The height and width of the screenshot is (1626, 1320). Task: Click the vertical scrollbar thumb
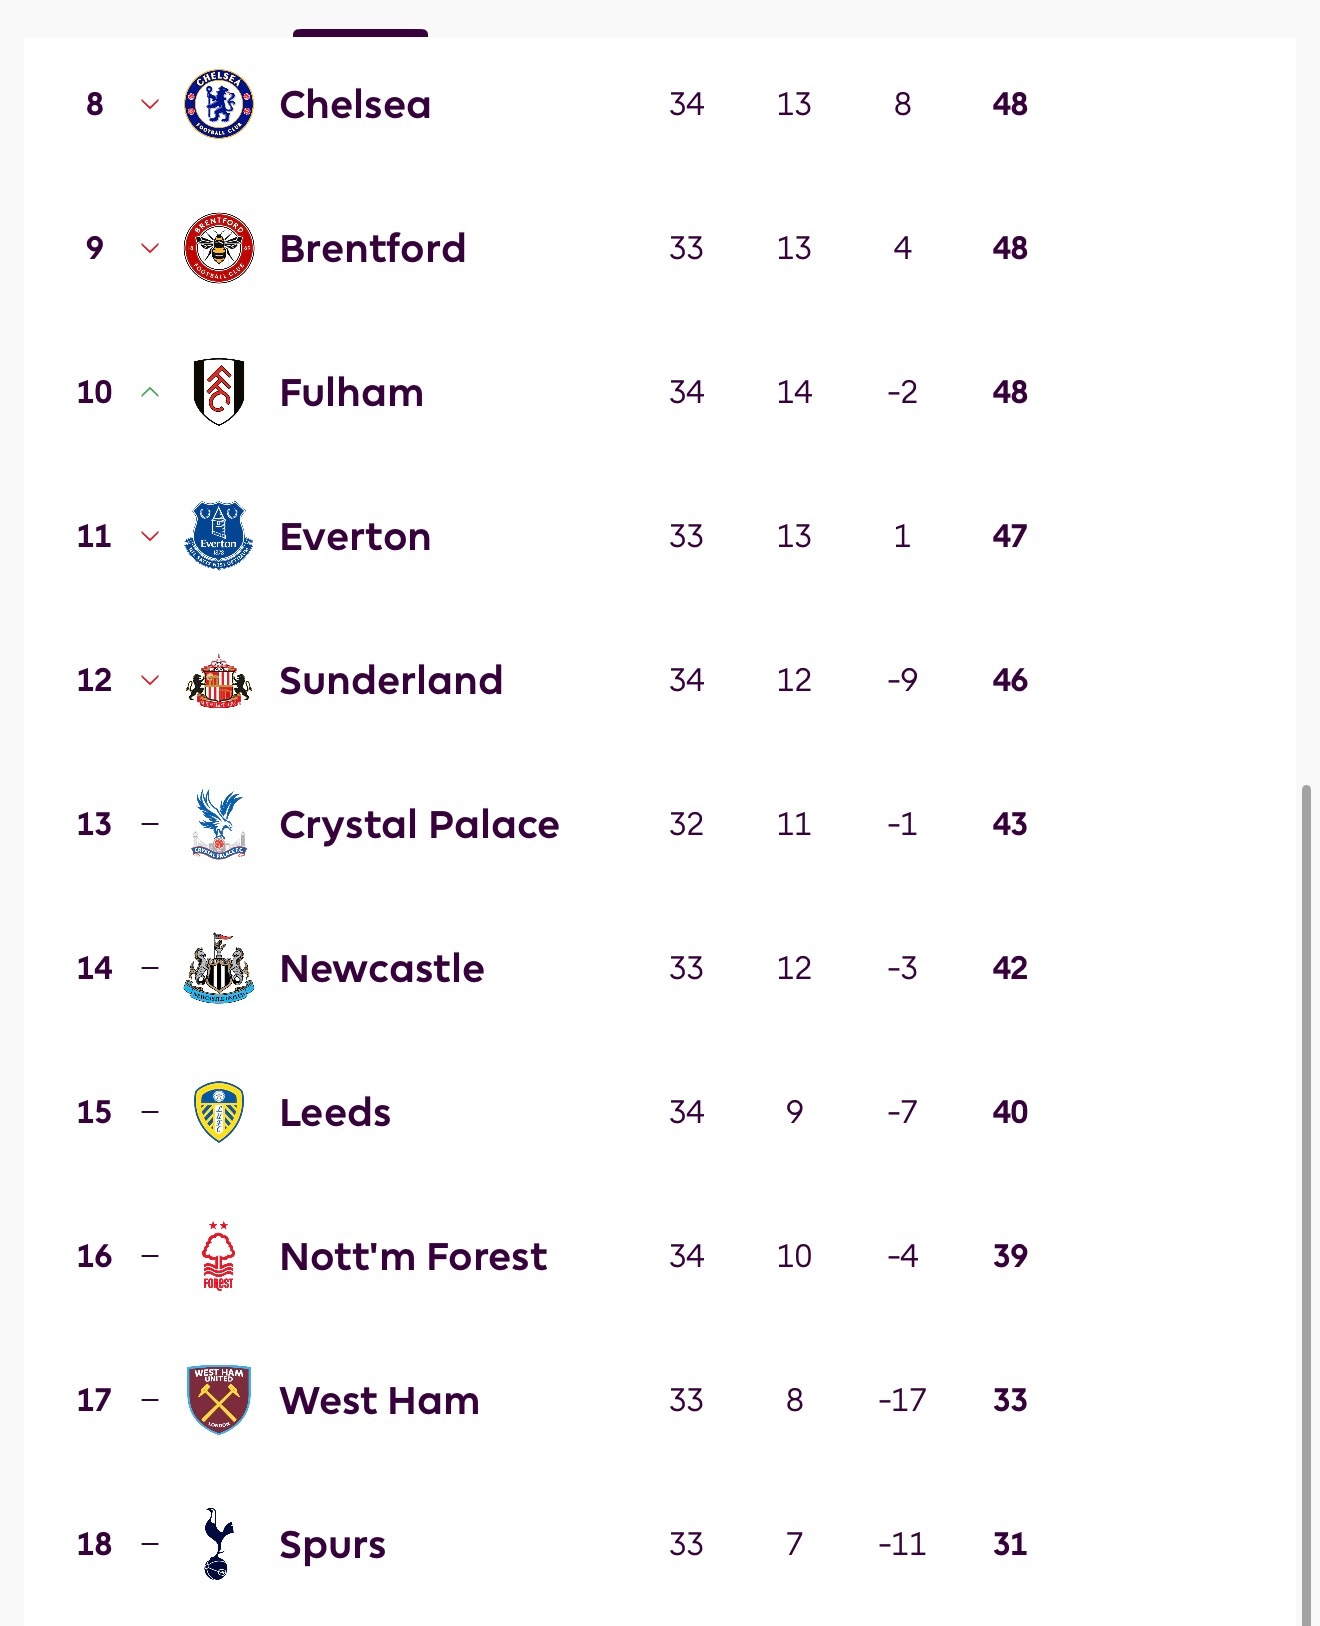pos(1306,1200)
